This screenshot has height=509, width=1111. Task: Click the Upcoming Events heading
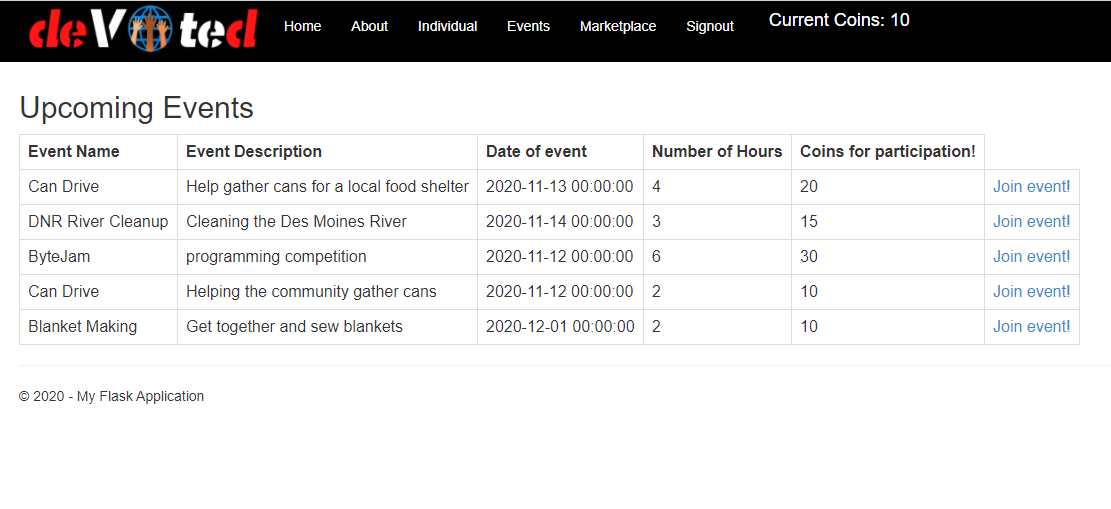136,108
